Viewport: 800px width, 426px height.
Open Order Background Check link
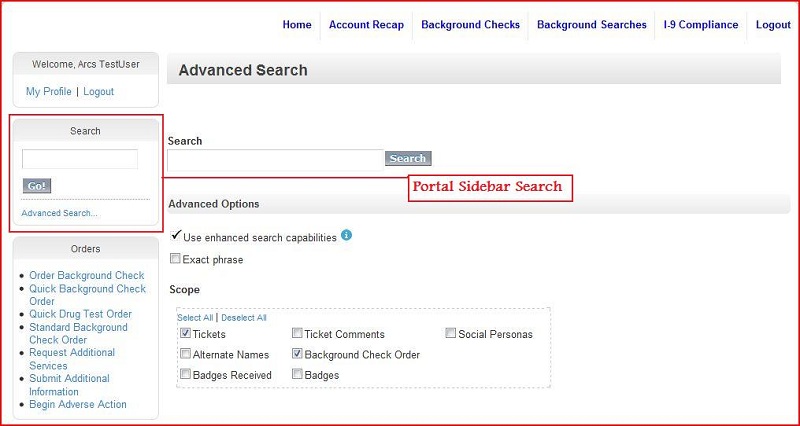pos(87,275)
